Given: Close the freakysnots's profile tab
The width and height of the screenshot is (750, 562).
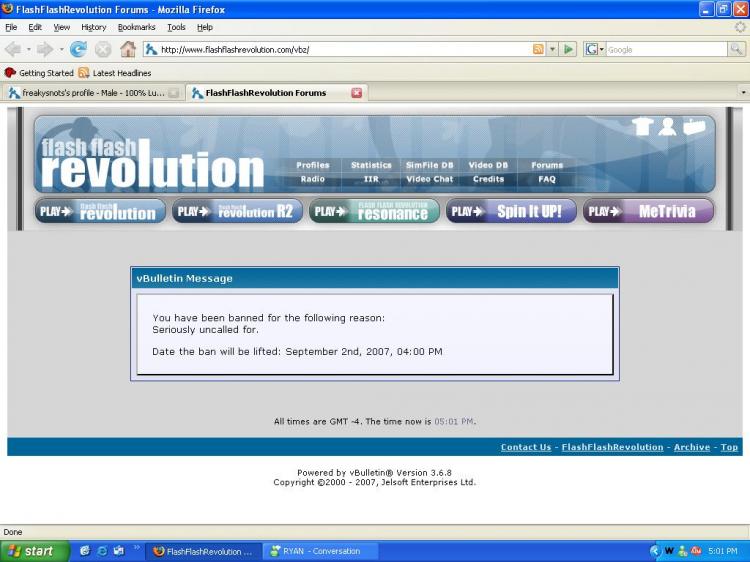Looking at the screenshot, I should pos(174,93).
